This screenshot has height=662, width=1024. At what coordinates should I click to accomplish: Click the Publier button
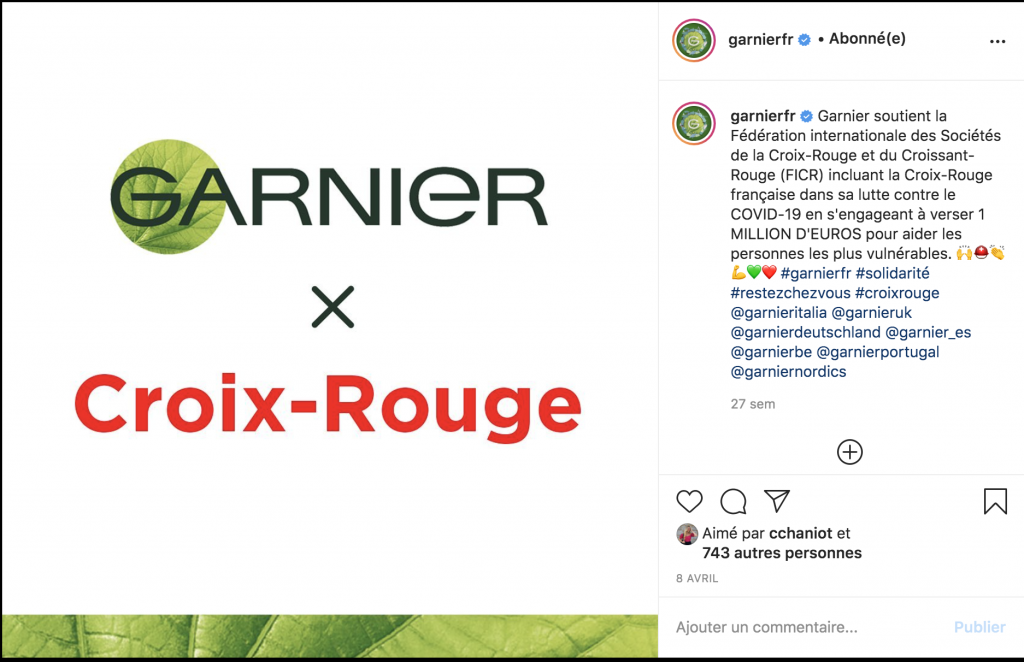(980, 627)
